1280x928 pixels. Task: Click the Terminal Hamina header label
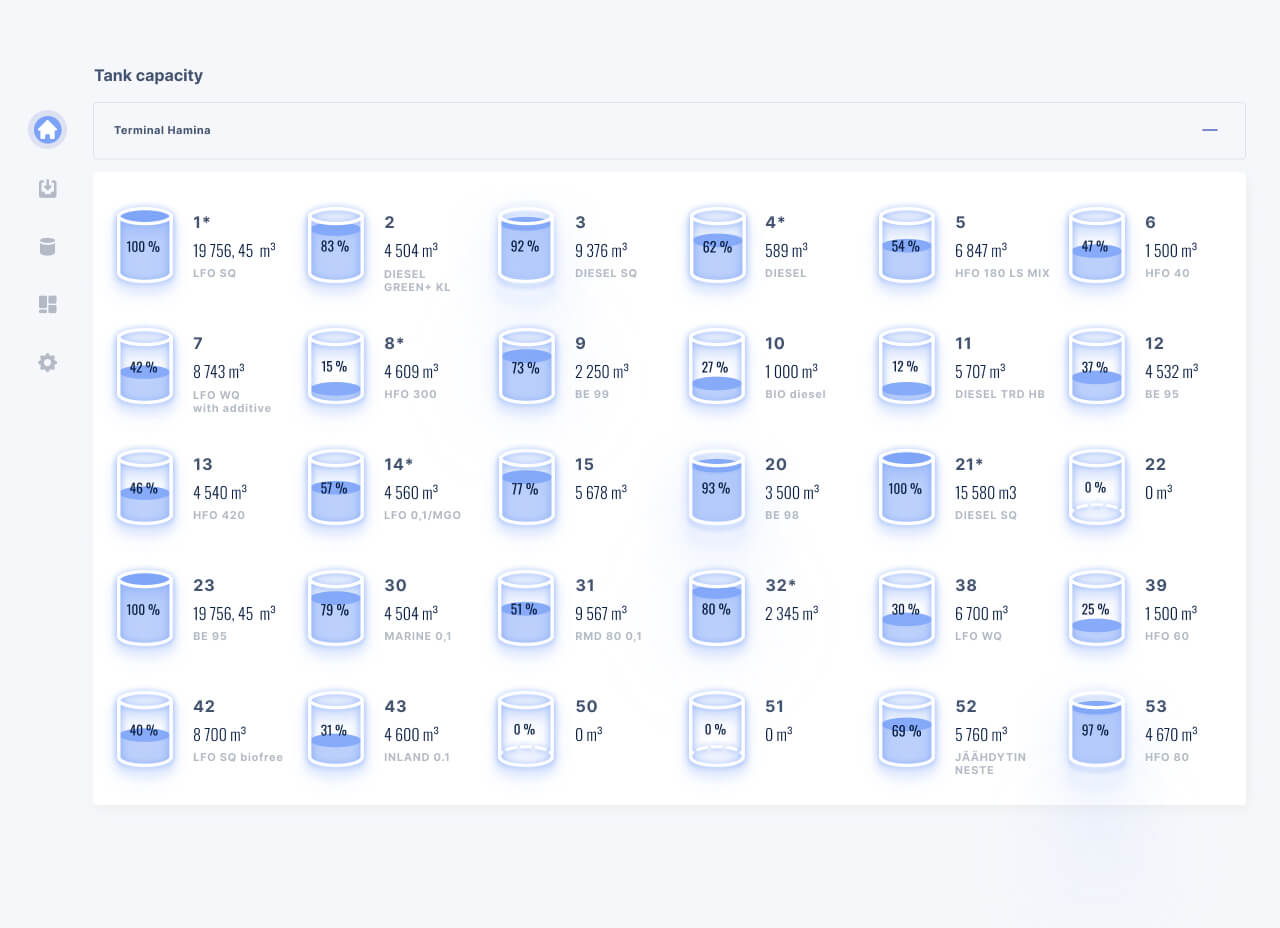pyautogui.click(x=162, y=130)
